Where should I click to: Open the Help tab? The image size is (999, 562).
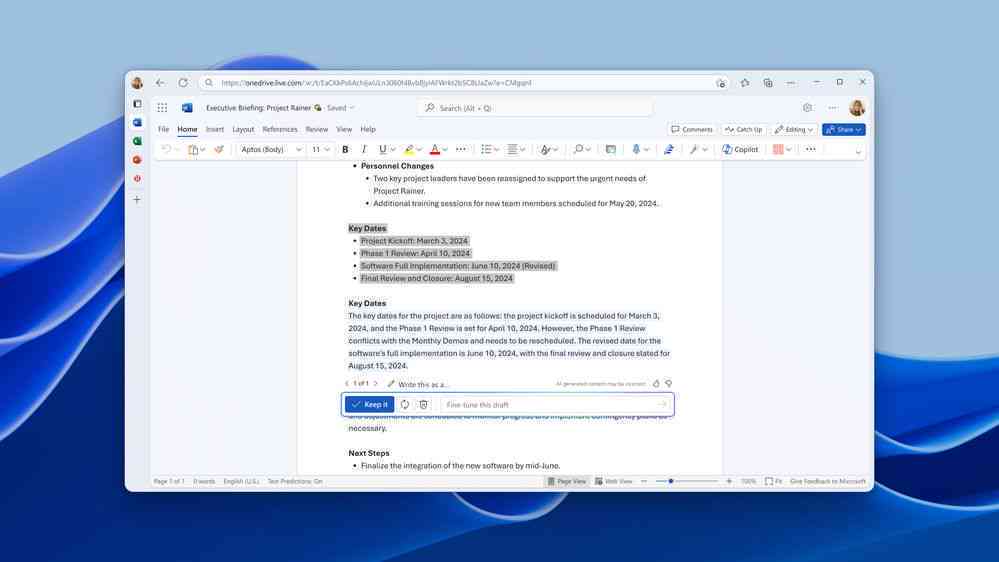[x=368, y=129]
